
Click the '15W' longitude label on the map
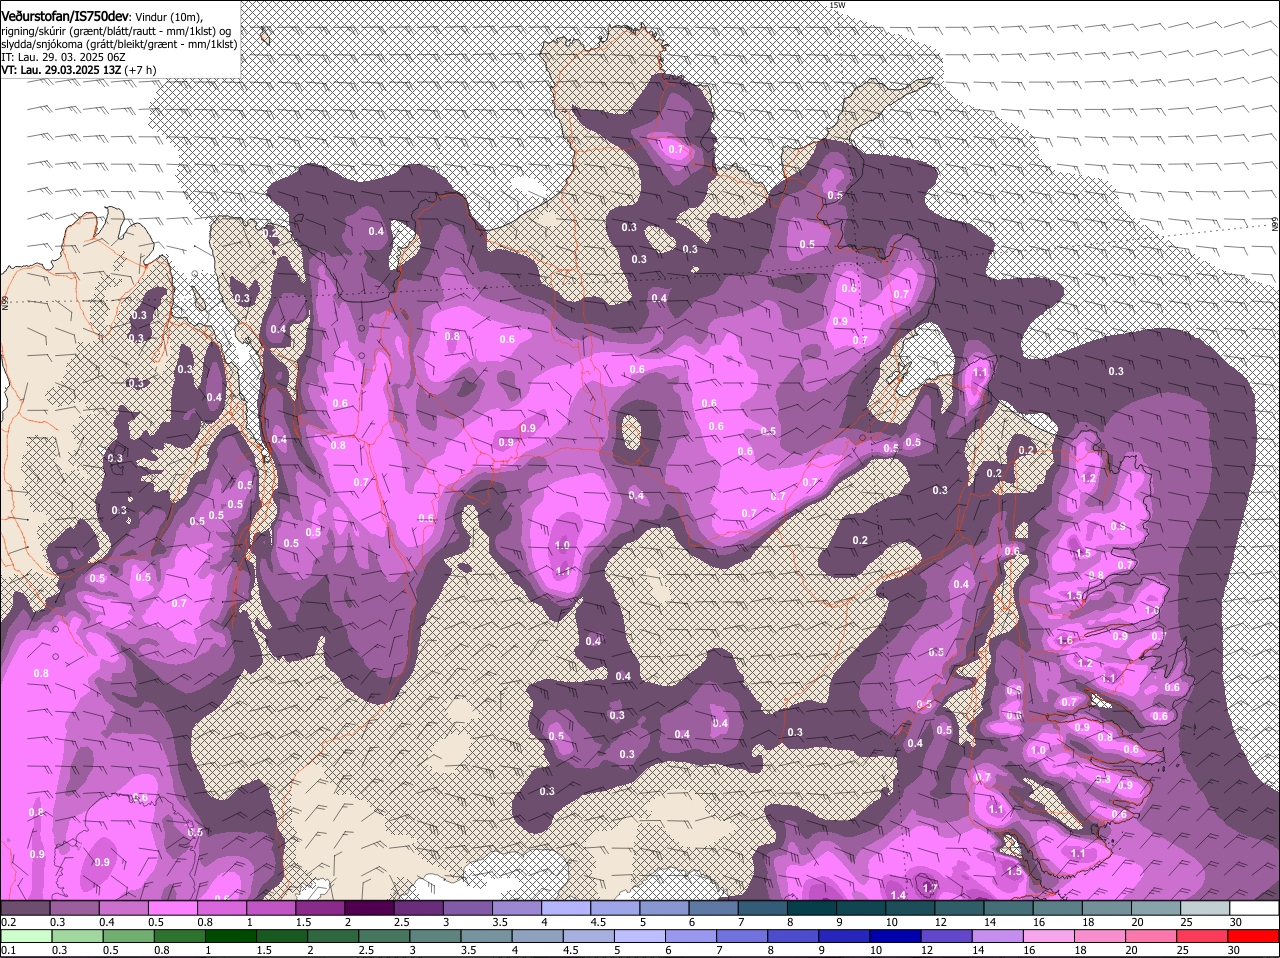pos(837,6)
